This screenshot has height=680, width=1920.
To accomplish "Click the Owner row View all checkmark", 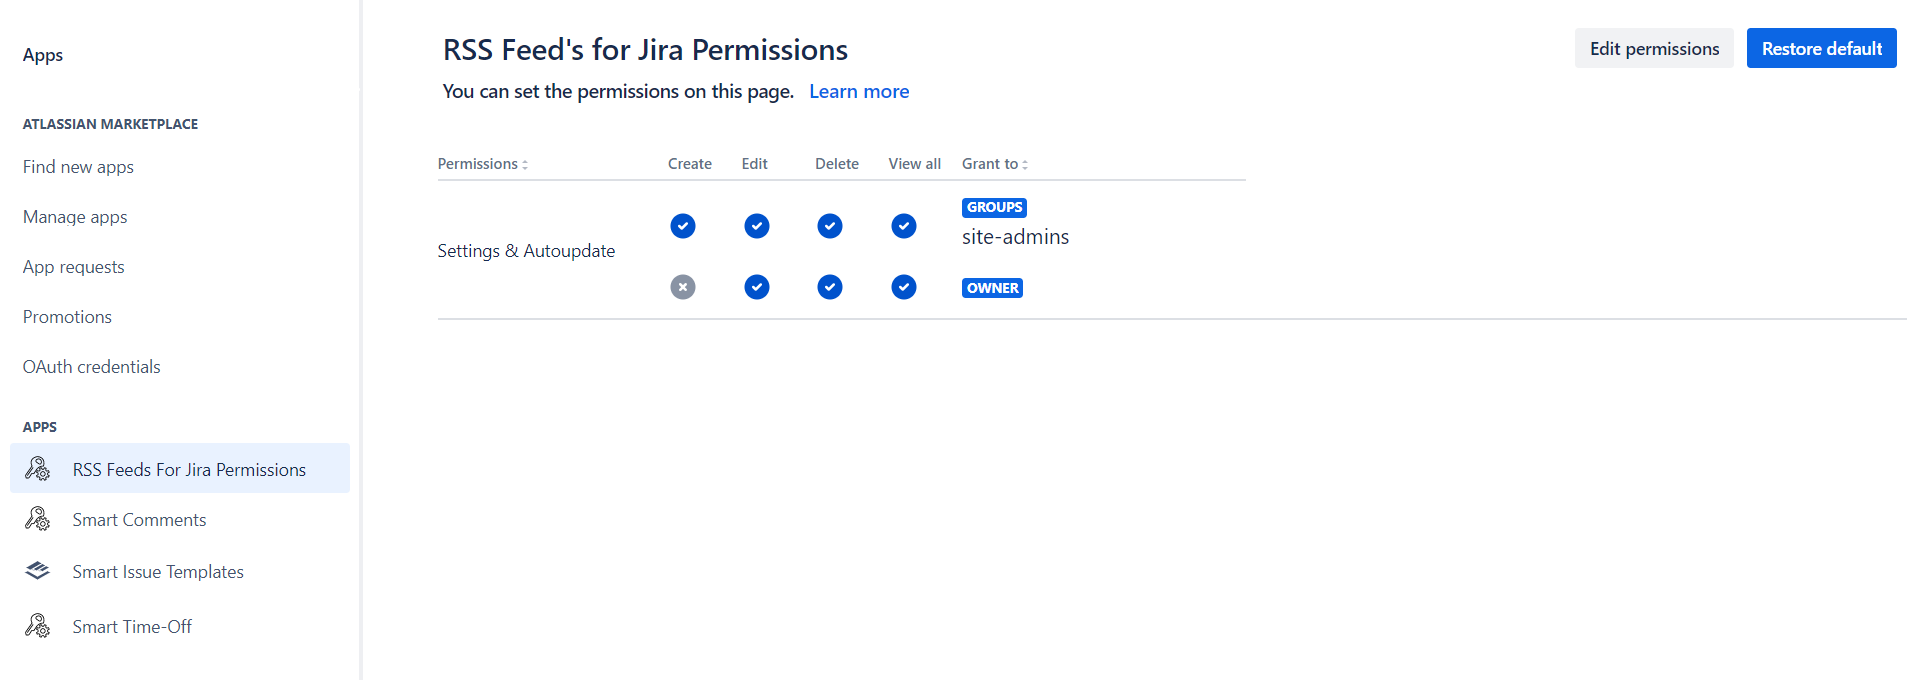I will coord(904,288).
